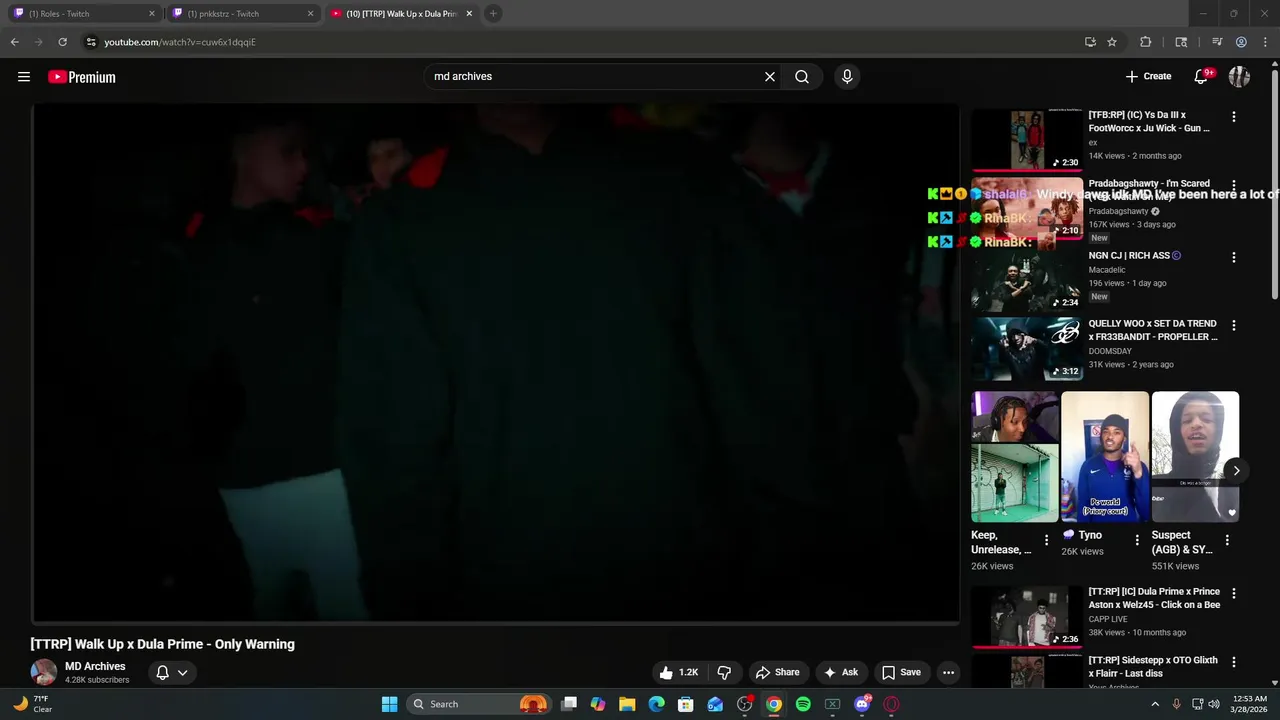Play Ys Da III x FootWorcc video thumbnail

pos(1026,139)
